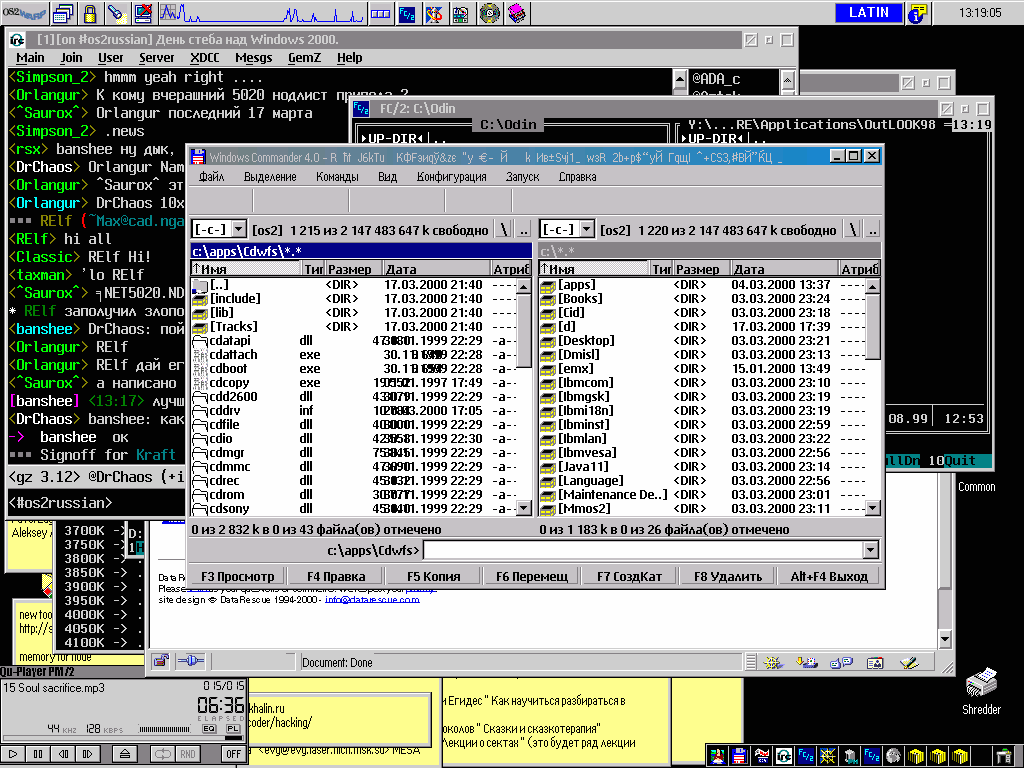Click the Alt+F4 Выход button
The height and width of the screenshot is (768, 1024).
[x=829, y=576]
